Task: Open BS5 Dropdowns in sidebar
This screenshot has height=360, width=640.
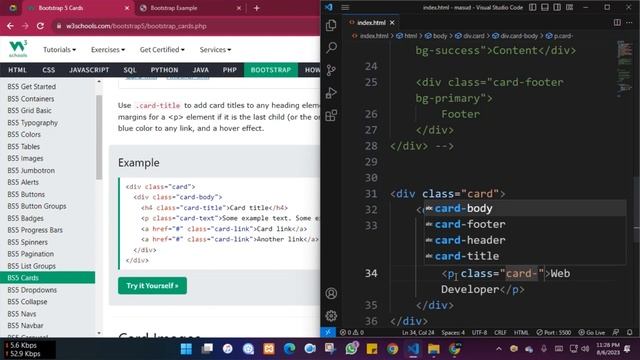Action: point(32,290)
